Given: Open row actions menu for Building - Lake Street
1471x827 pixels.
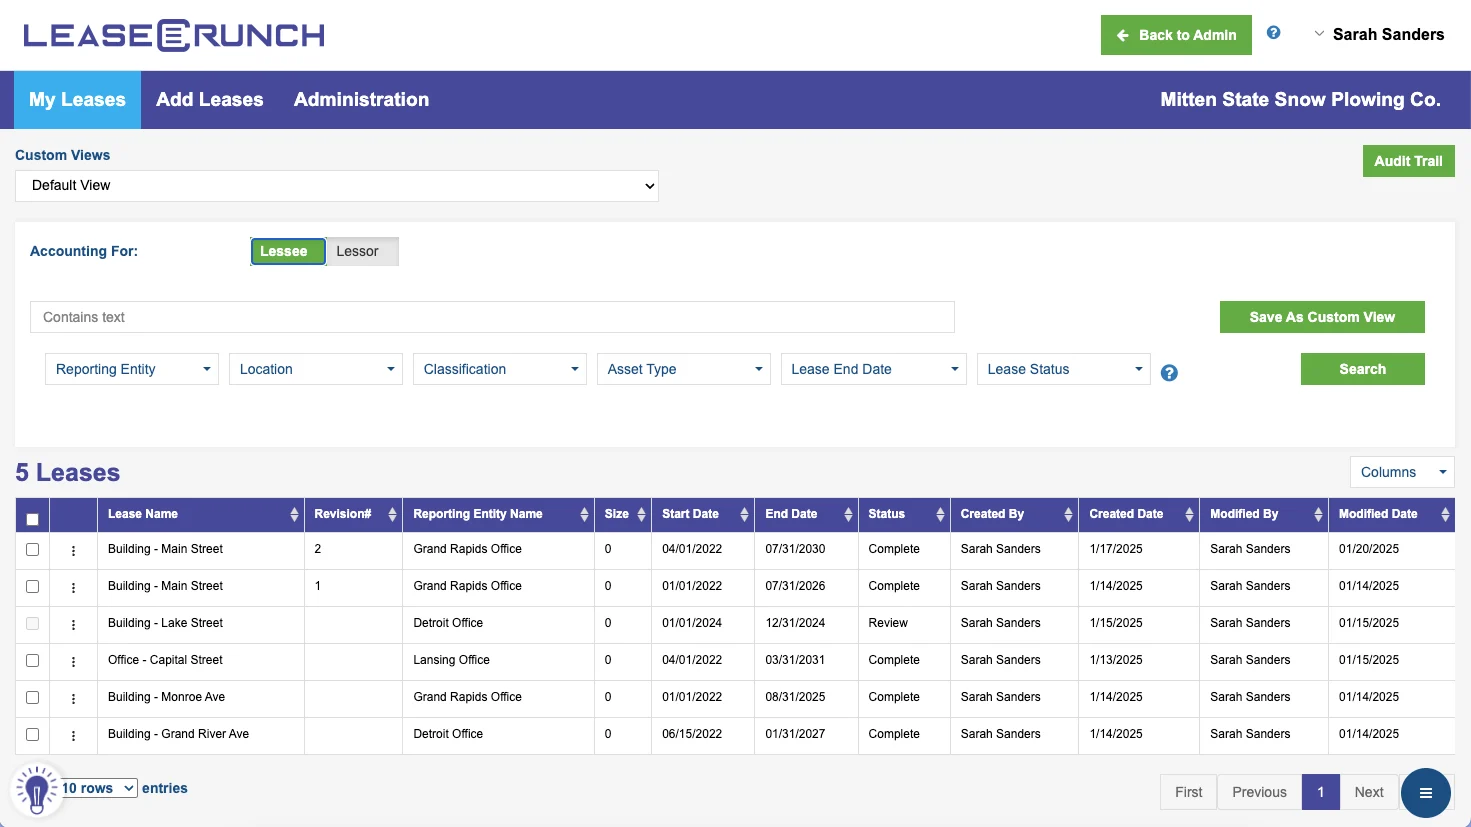Looking at the screenshot, I should click(x=73, y=624).
